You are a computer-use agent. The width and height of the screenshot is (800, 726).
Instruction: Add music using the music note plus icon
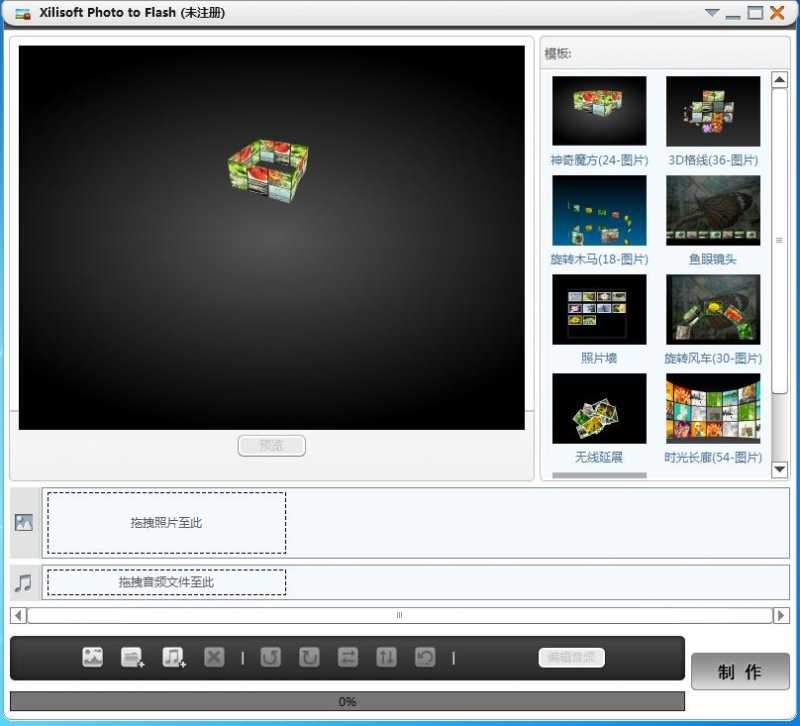pos(173,657)
